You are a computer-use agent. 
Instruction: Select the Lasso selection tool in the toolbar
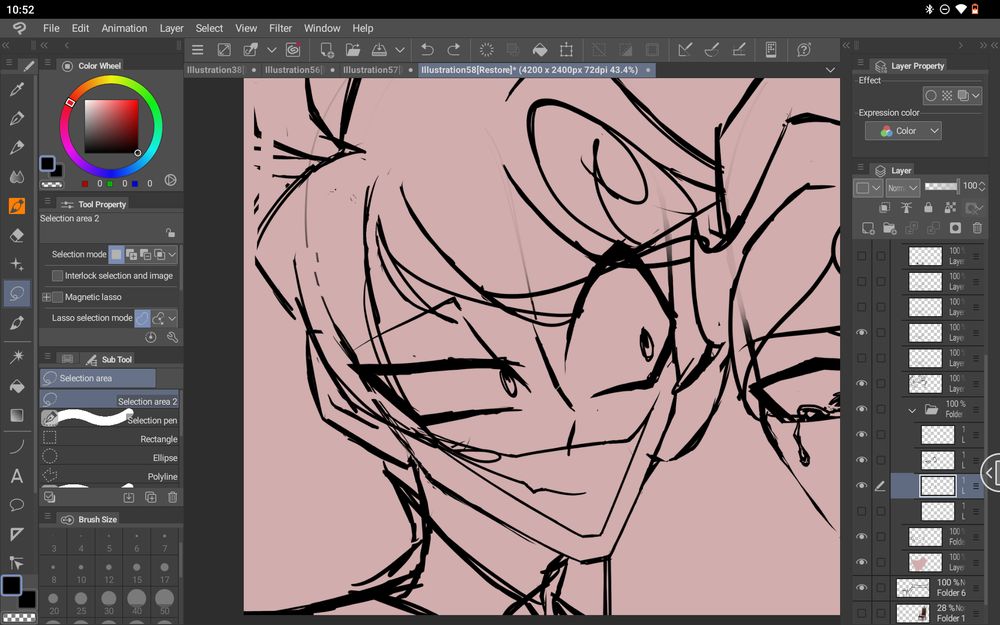coord(17,294)
